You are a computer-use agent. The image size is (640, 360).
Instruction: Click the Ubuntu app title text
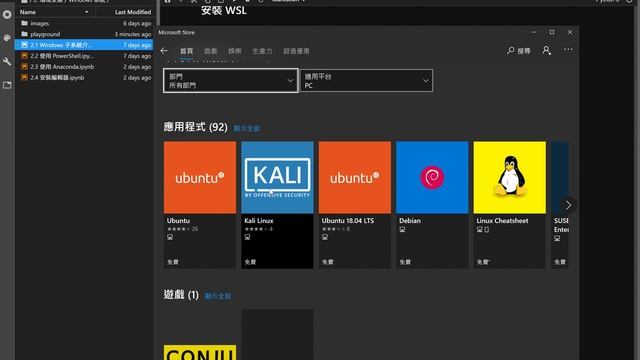pyautogui.click(x=178, y=220)
